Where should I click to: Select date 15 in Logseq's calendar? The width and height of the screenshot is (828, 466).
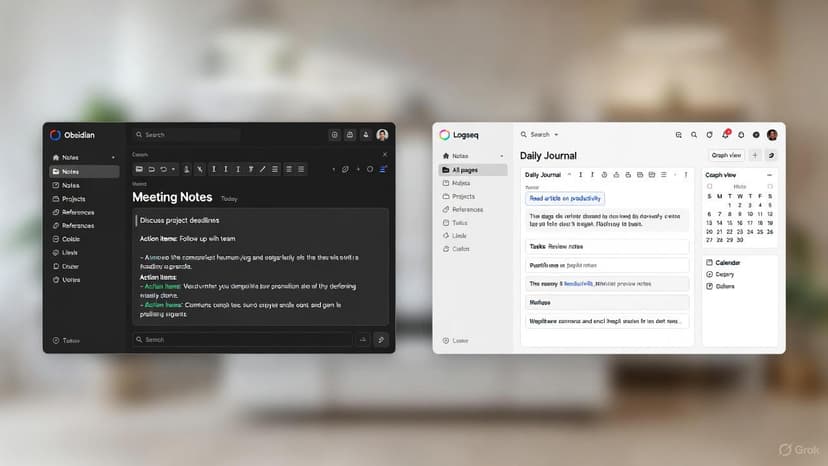[729, 223]
